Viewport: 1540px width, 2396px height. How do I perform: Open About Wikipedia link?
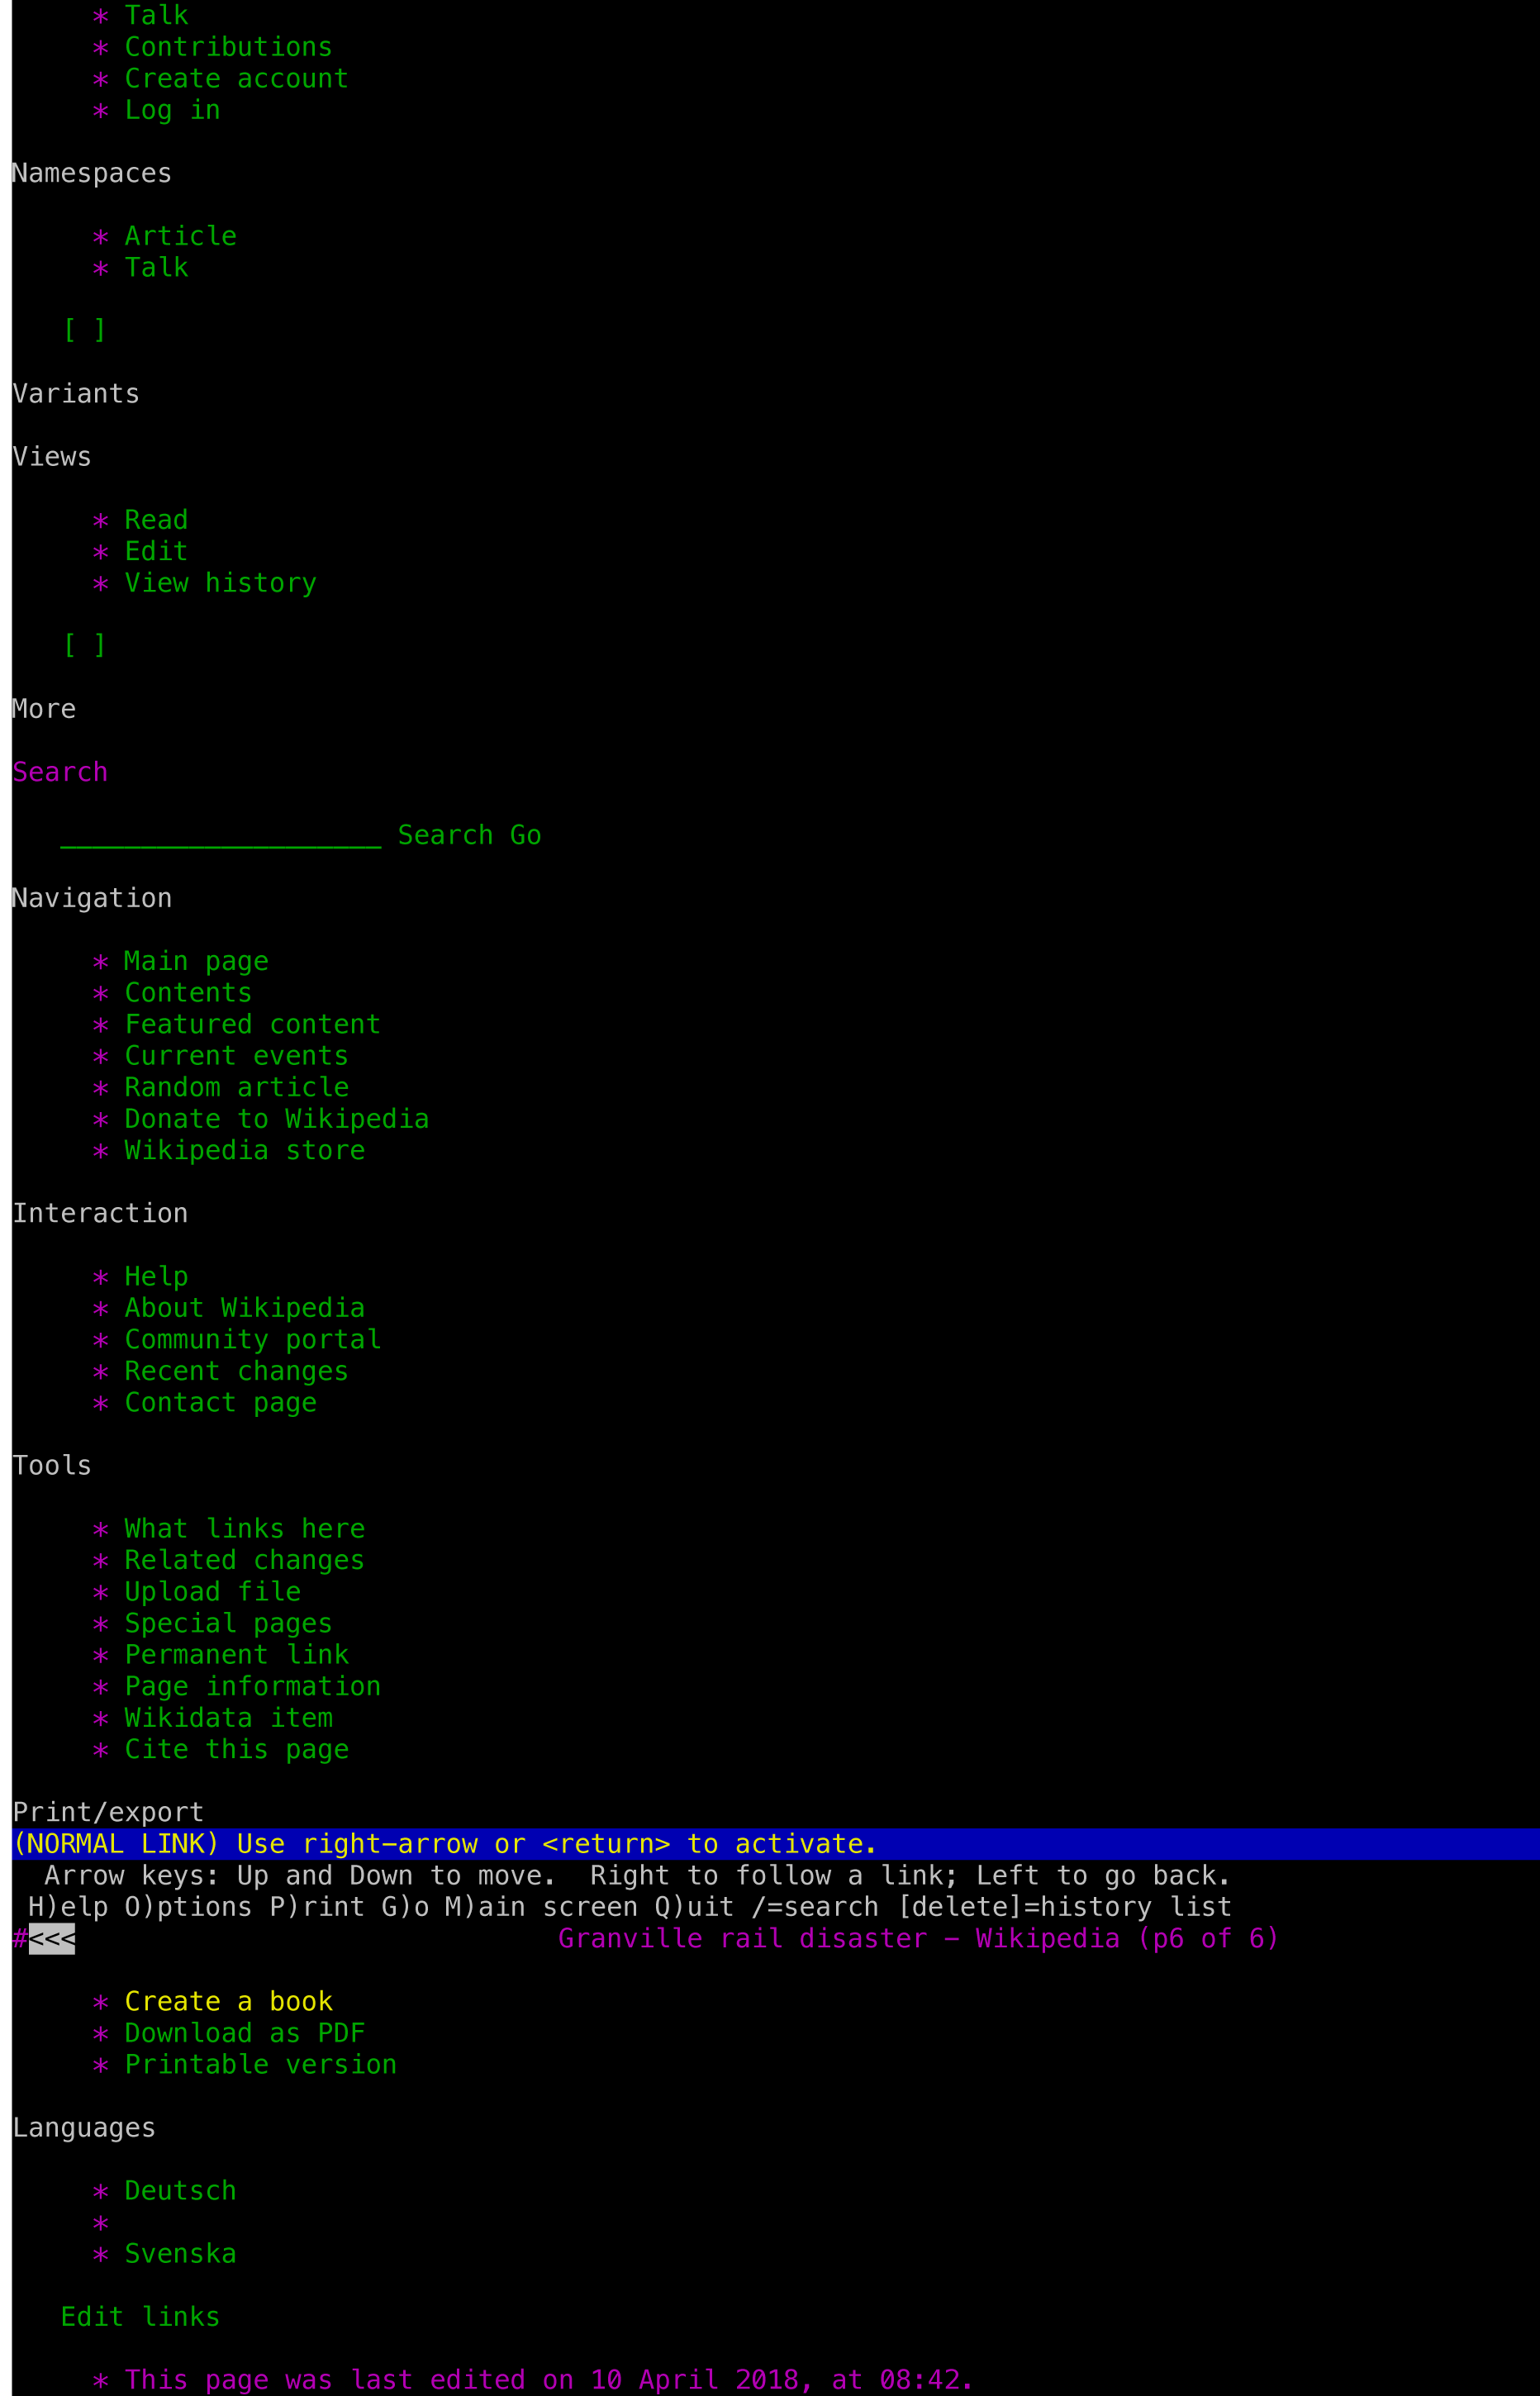point(244,1308)
